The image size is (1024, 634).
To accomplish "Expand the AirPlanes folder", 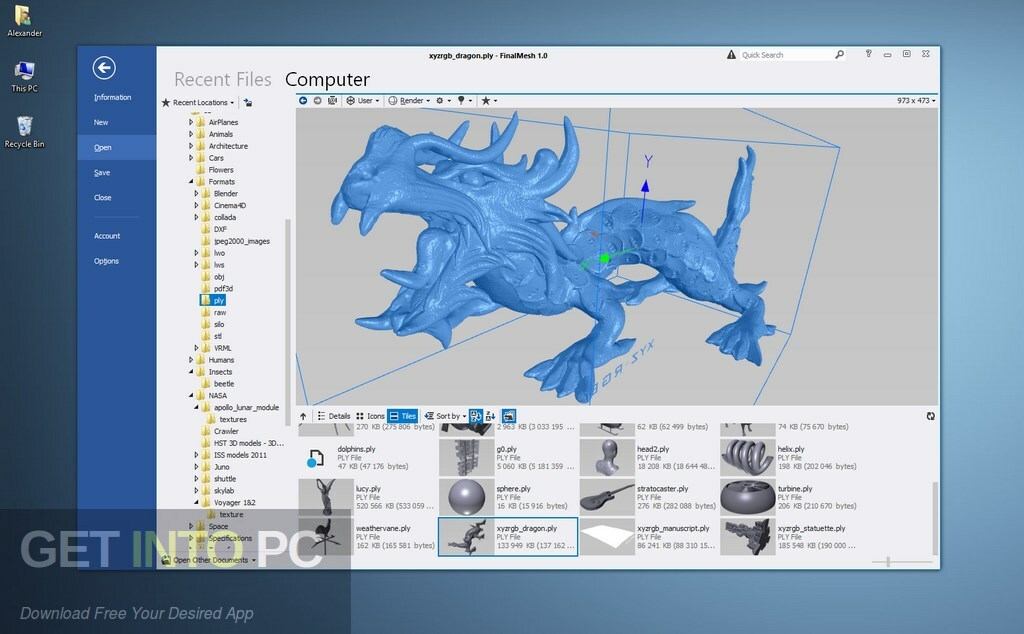I will point(191,122).
